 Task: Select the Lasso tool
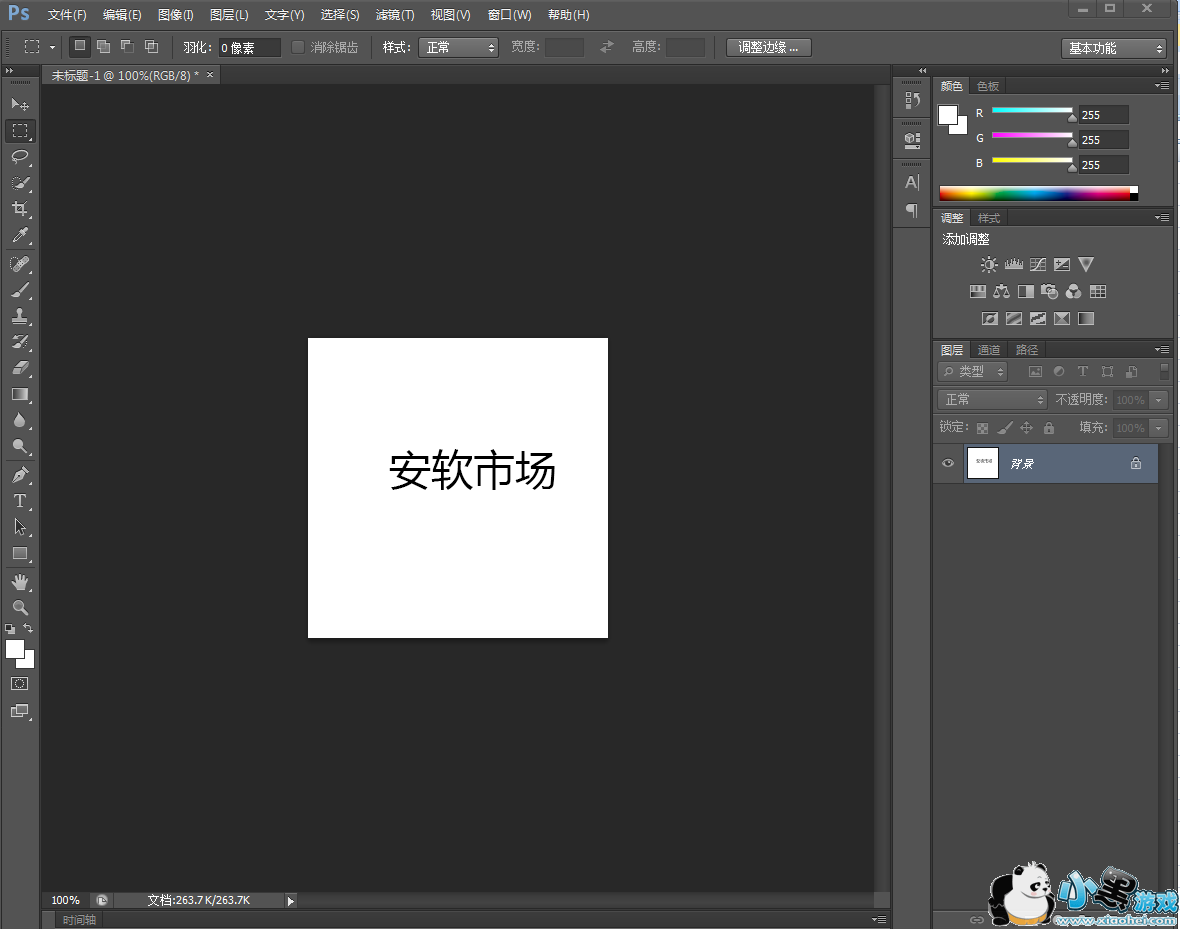click(x=20, y=157)
